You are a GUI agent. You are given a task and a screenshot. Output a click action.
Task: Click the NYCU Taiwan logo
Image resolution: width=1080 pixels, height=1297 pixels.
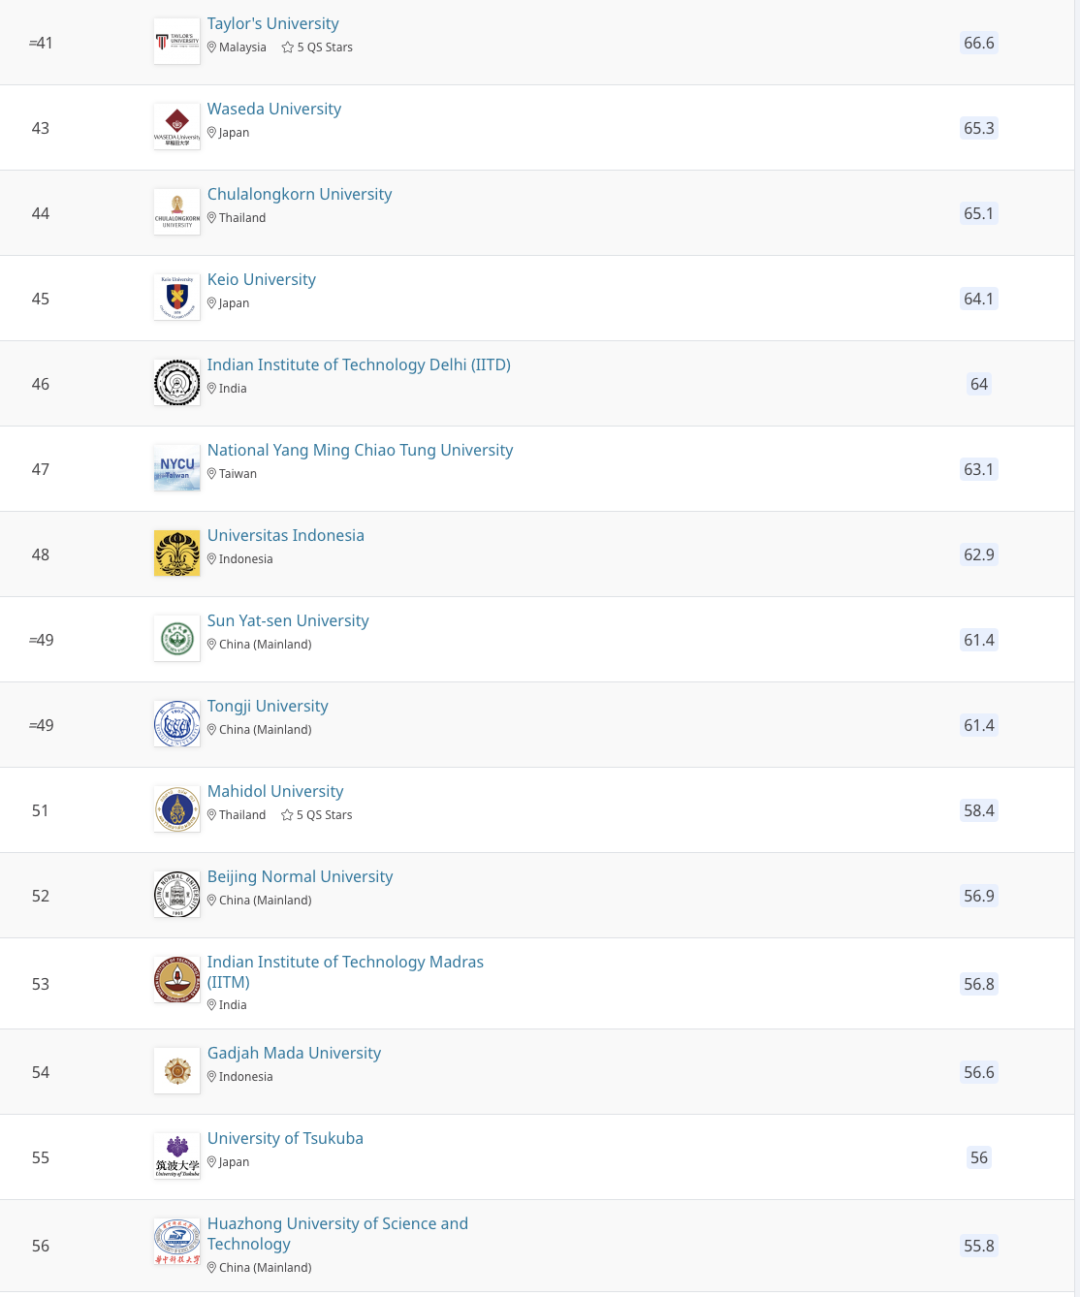pos(177,468)
